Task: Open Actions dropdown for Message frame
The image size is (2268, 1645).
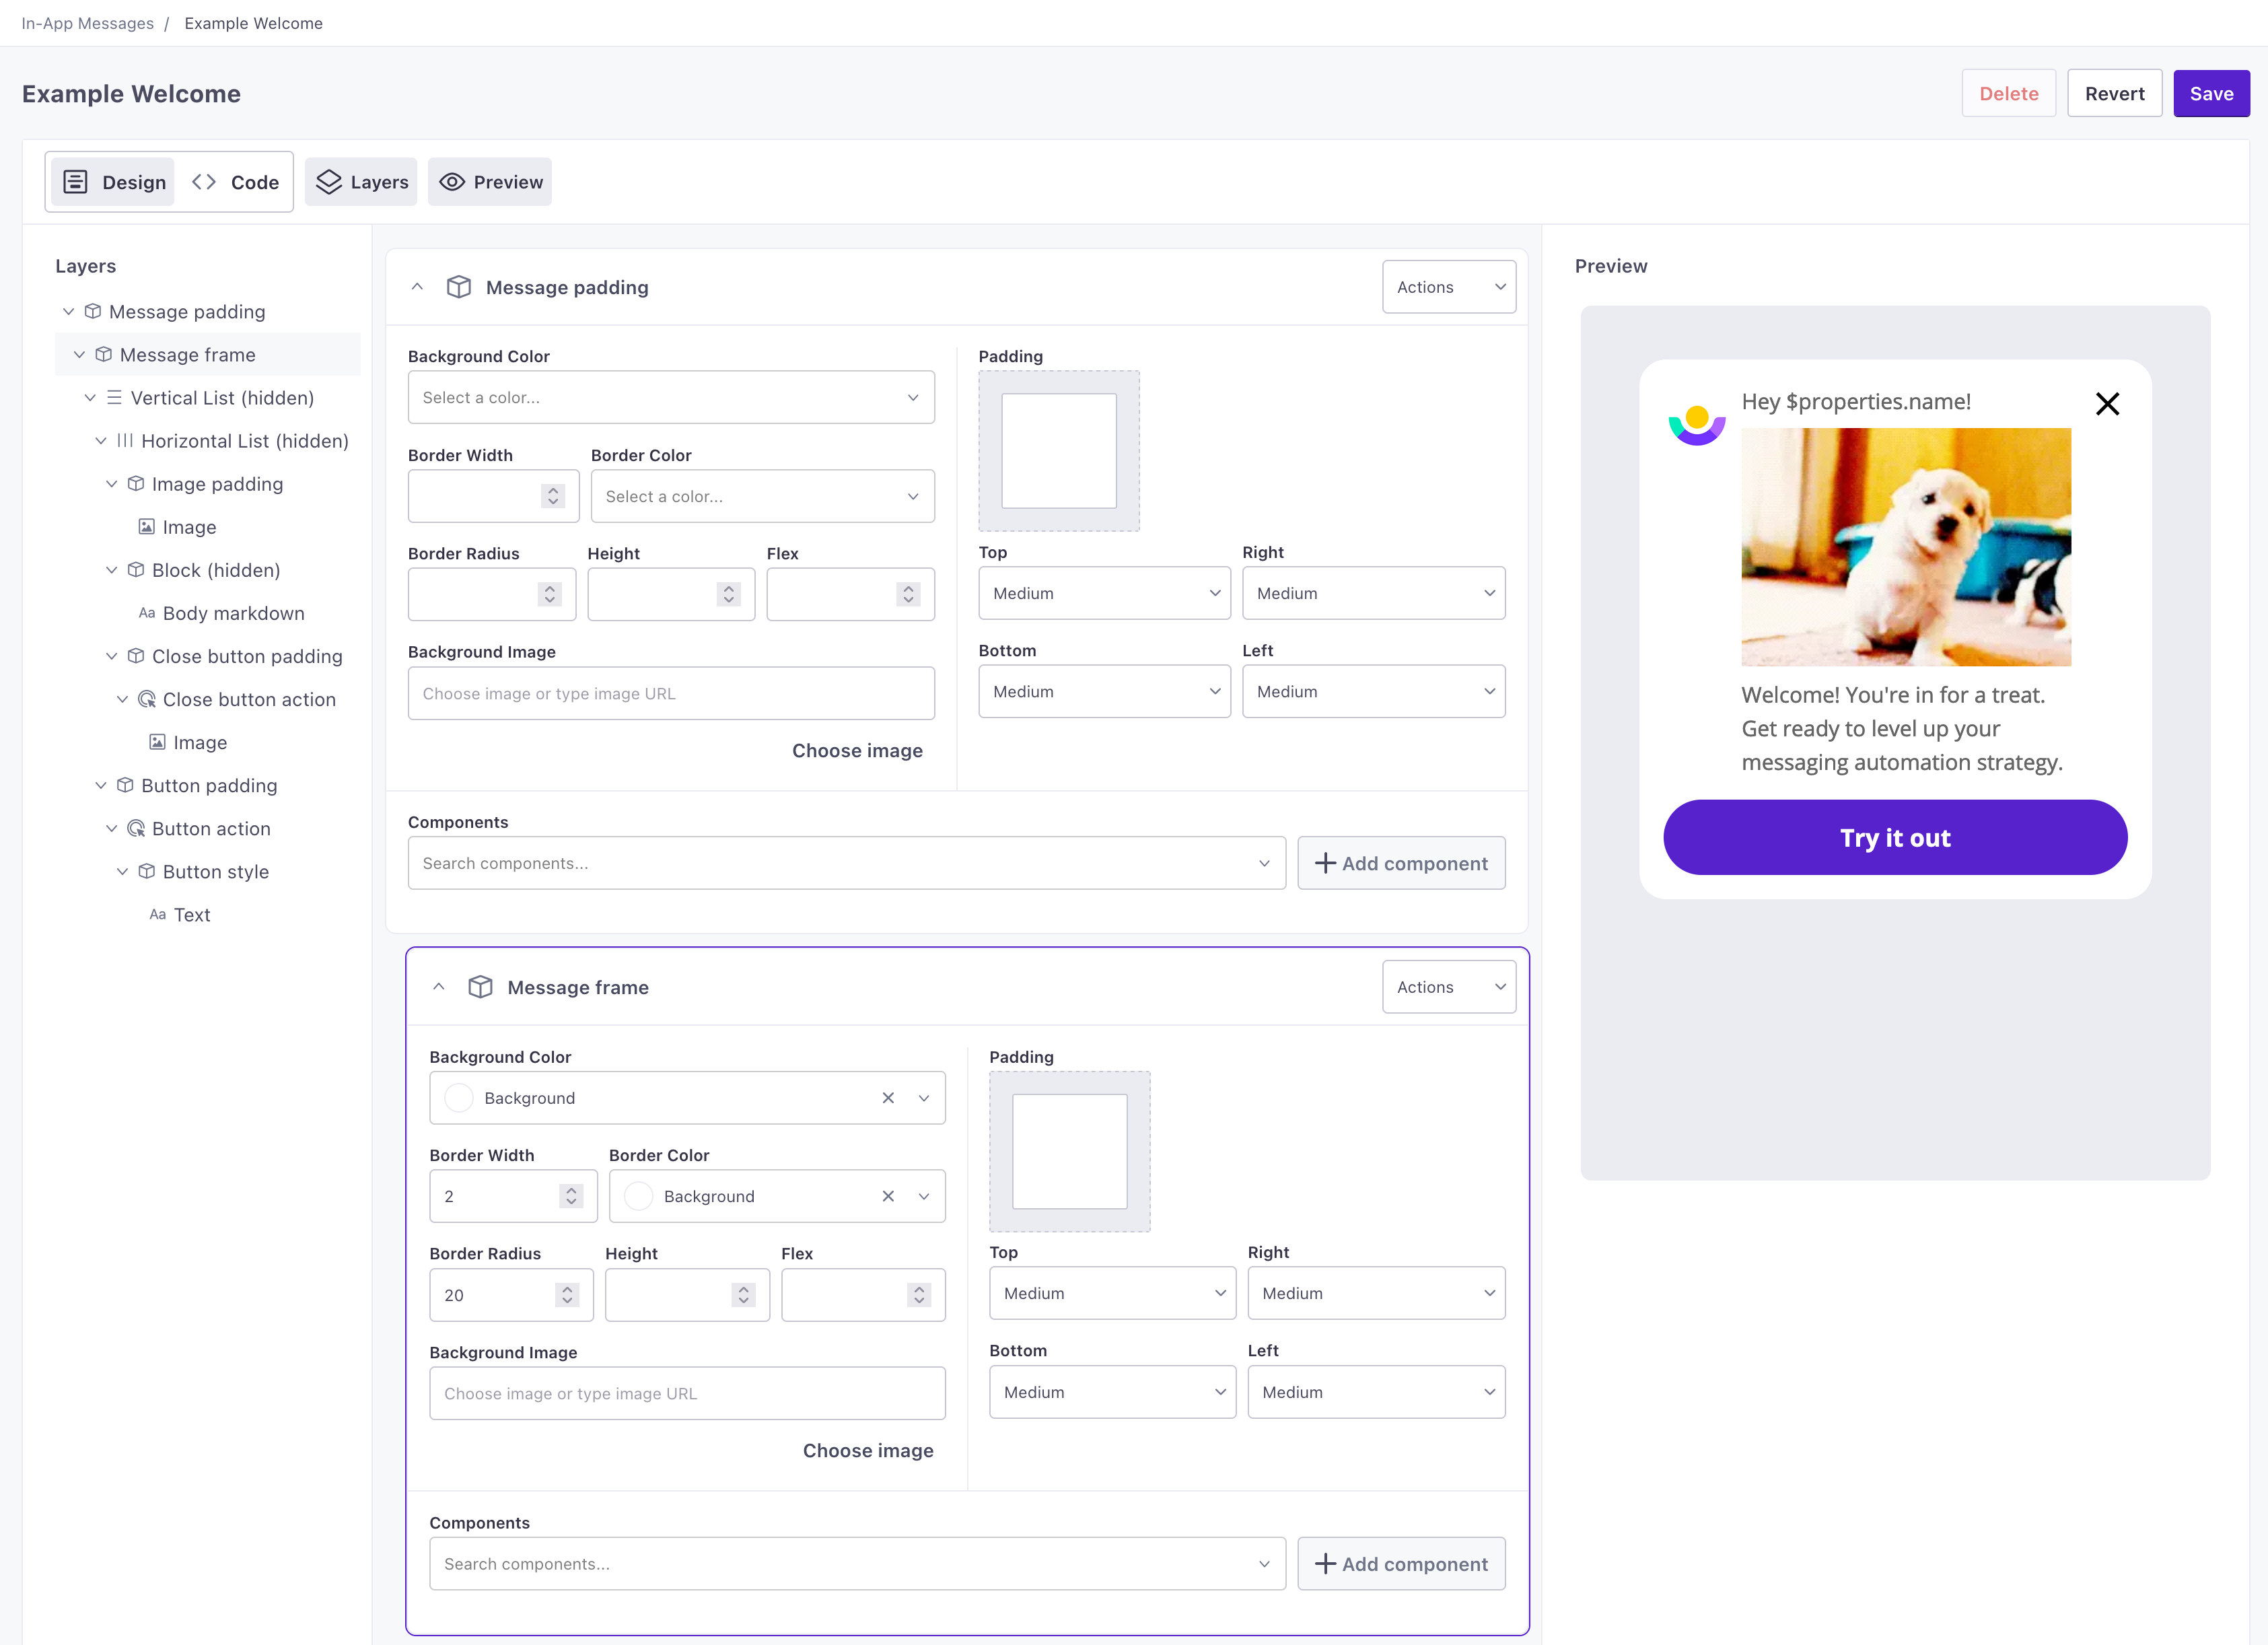Action: click(x=1449, y=987)
